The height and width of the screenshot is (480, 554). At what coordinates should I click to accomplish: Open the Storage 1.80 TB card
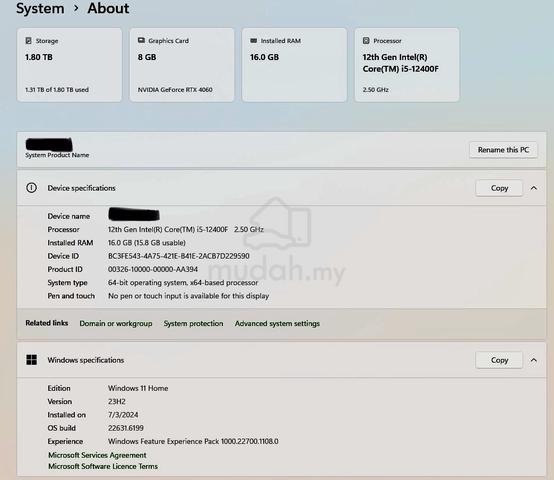pyautogui.click(x=69, y=65)
